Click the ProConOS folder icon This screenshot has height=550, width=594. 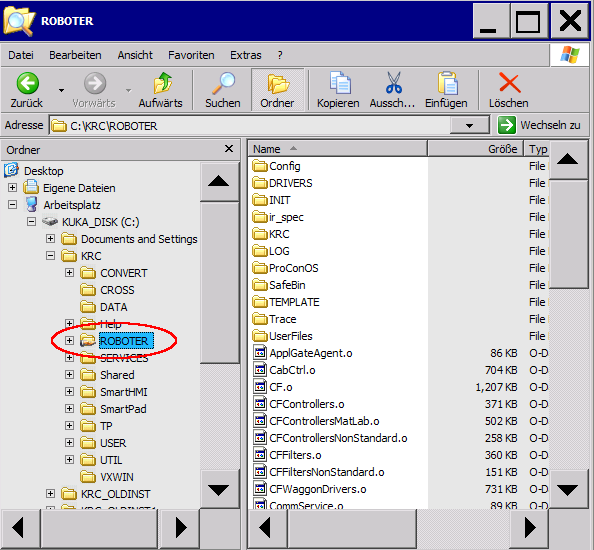(x=260, y=268)
